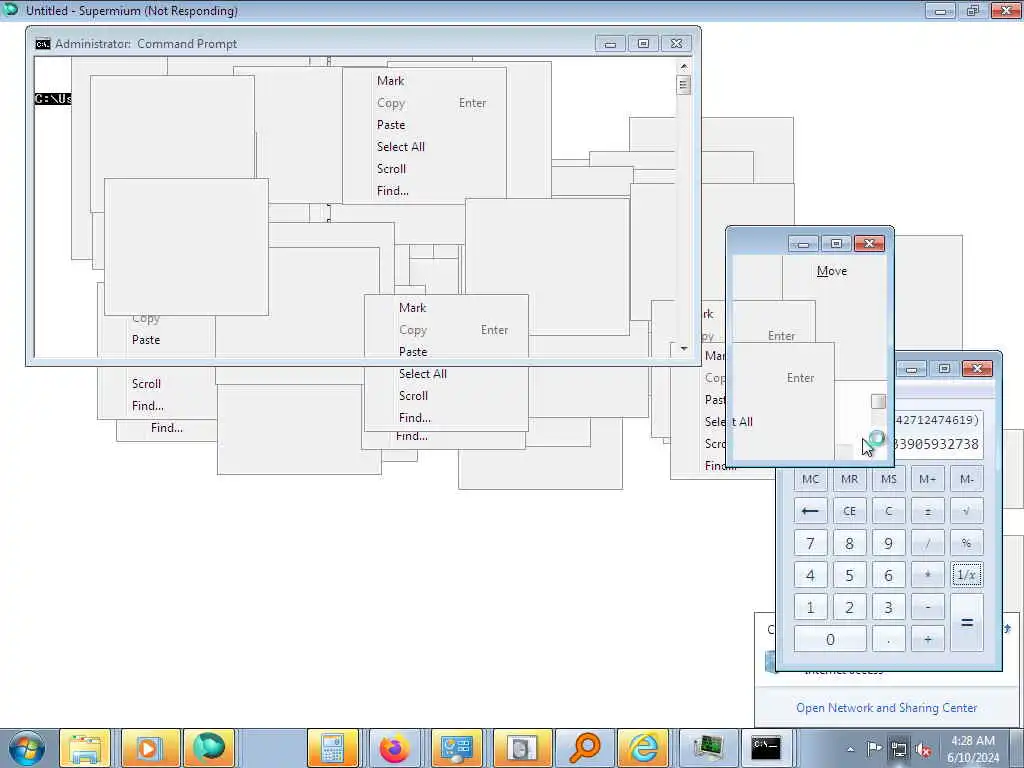Click the C clear key in Calculator
Screen dimensions: 1024x768
tap(889, 511)
